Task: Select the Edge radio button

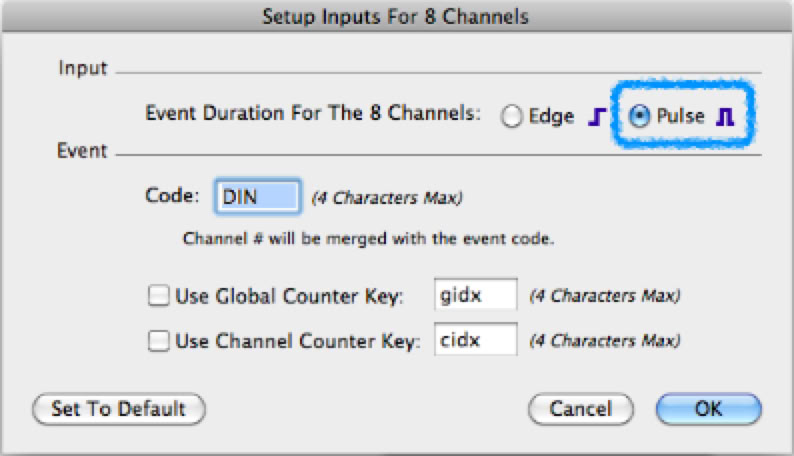Action: tap(513, 117)
